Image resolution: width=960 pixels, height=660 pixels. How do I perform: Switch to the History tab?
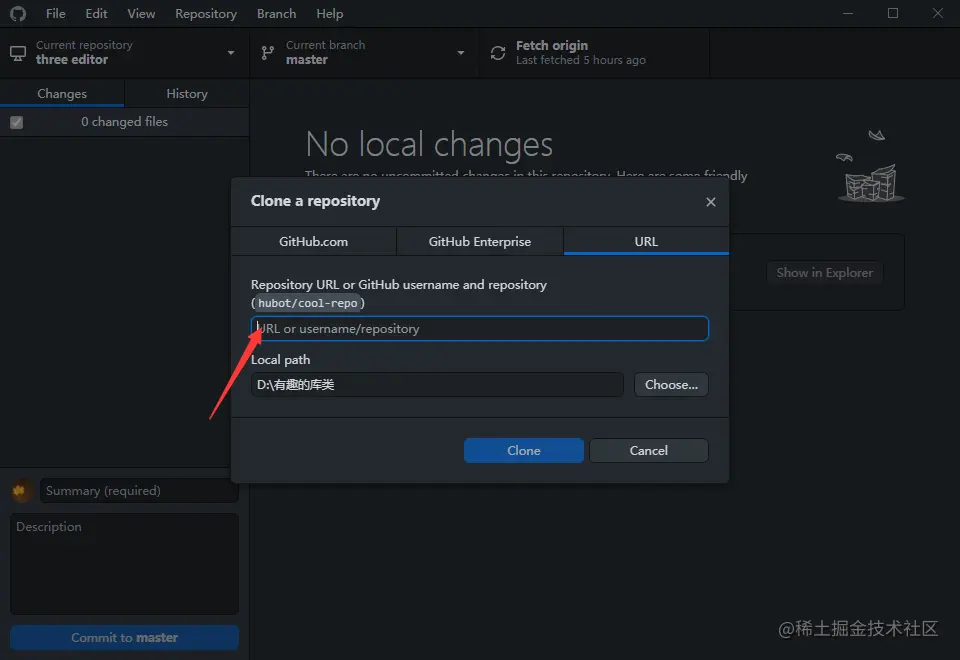(187, 94)
